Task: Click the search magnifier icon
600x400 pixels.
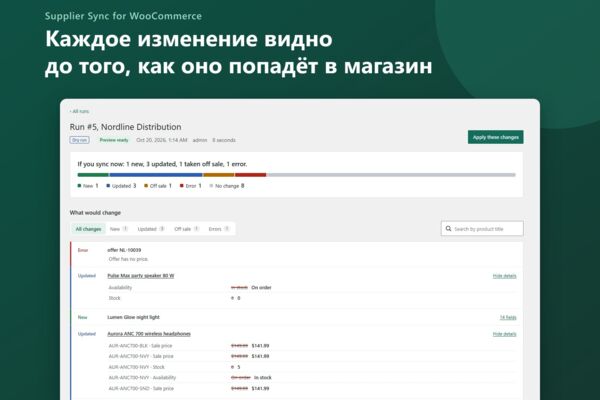Action: (448, 229)
